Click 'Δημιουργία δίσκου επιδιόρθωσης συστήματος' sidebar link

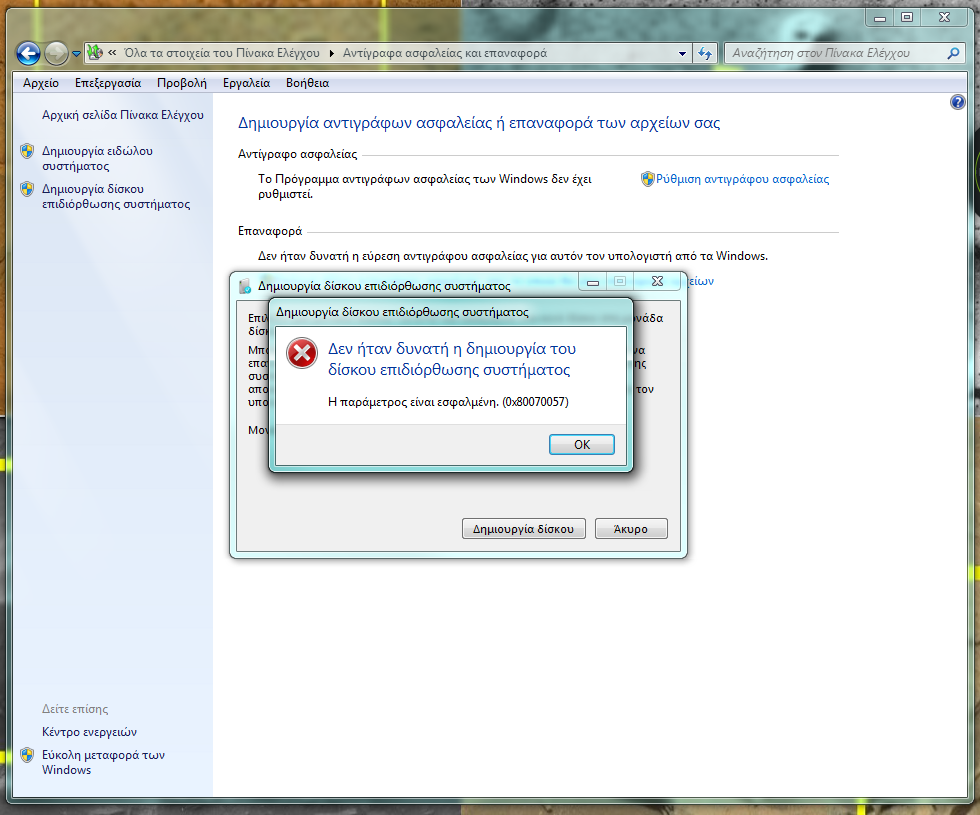pos(116,196)
